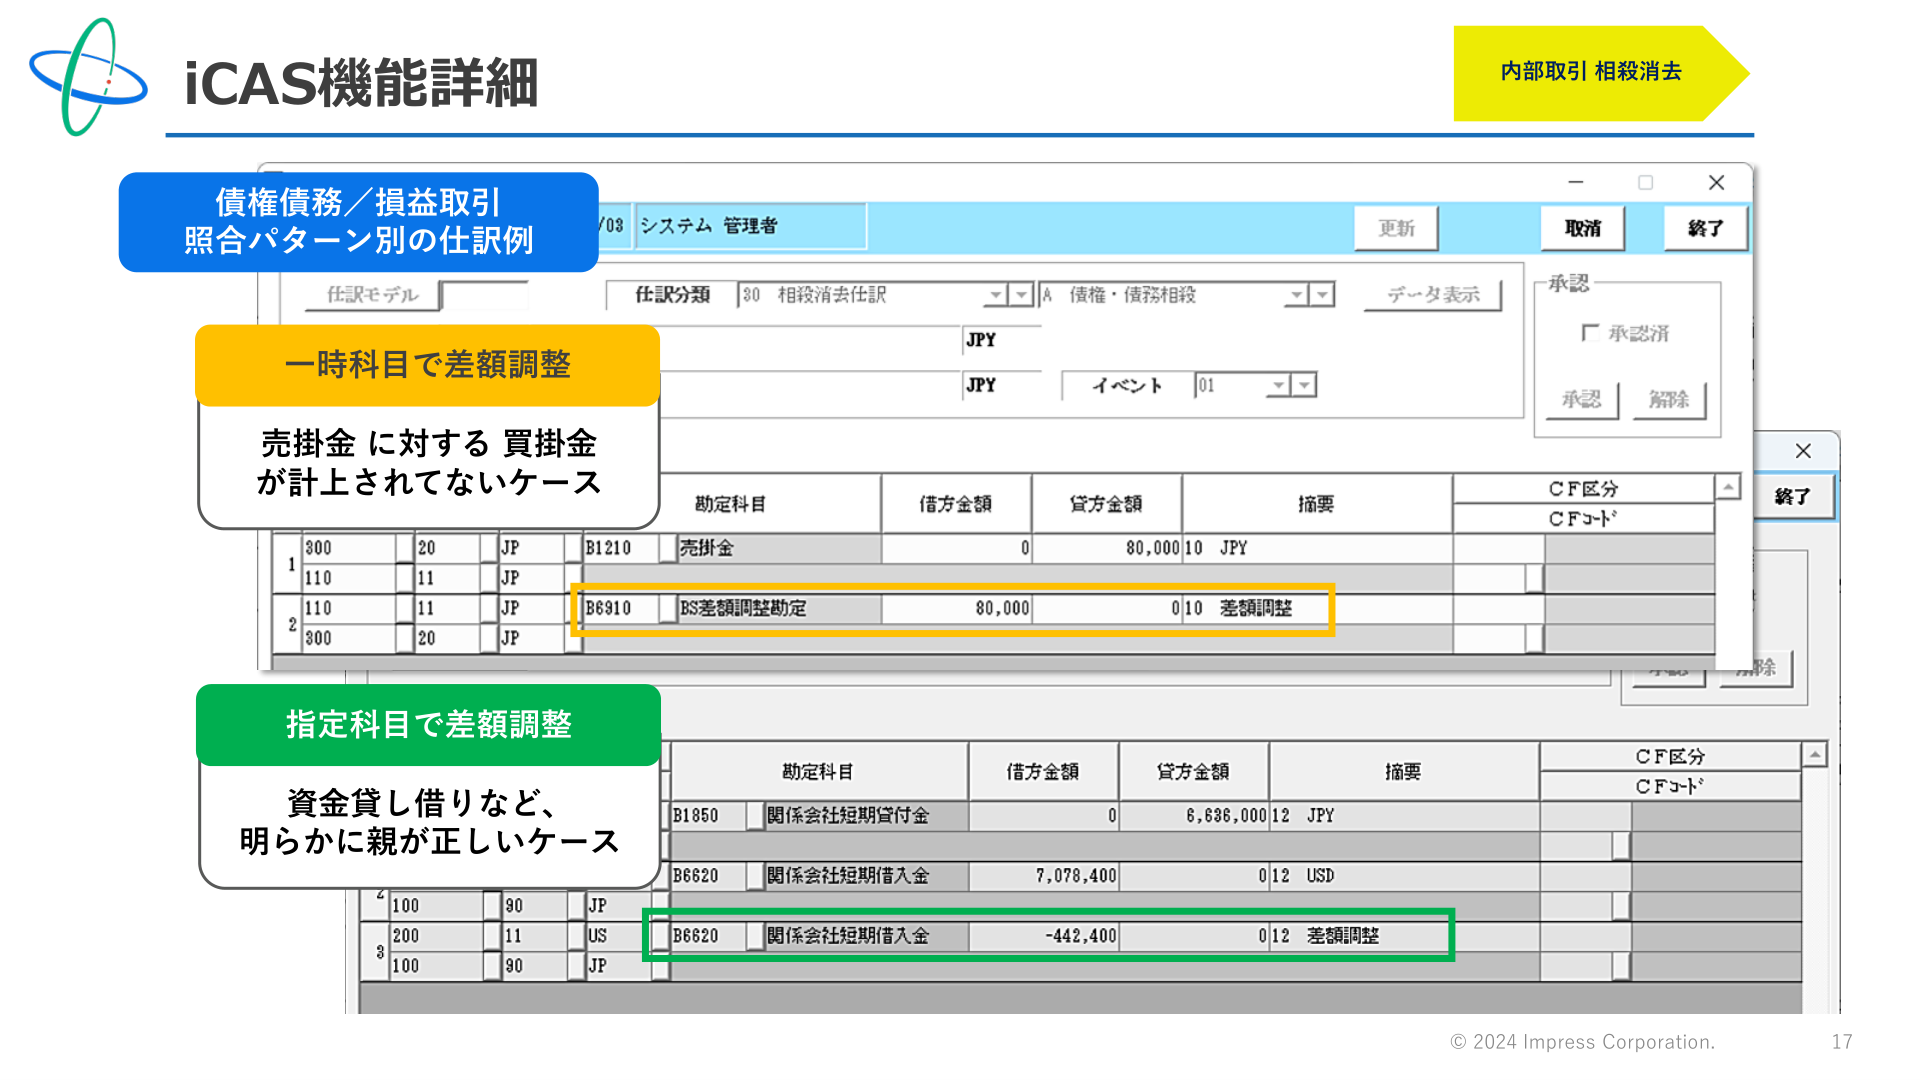The width and height of the screenshot is (1920, 1080).
Task: Click the 貸方金額 column header in the upper table
Action: 1106,504
